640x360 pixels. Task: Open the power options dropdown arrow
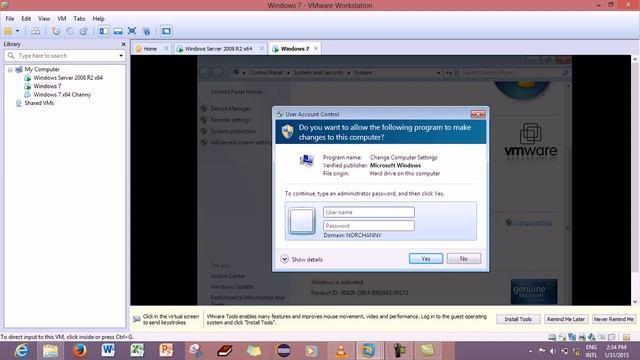18,31
